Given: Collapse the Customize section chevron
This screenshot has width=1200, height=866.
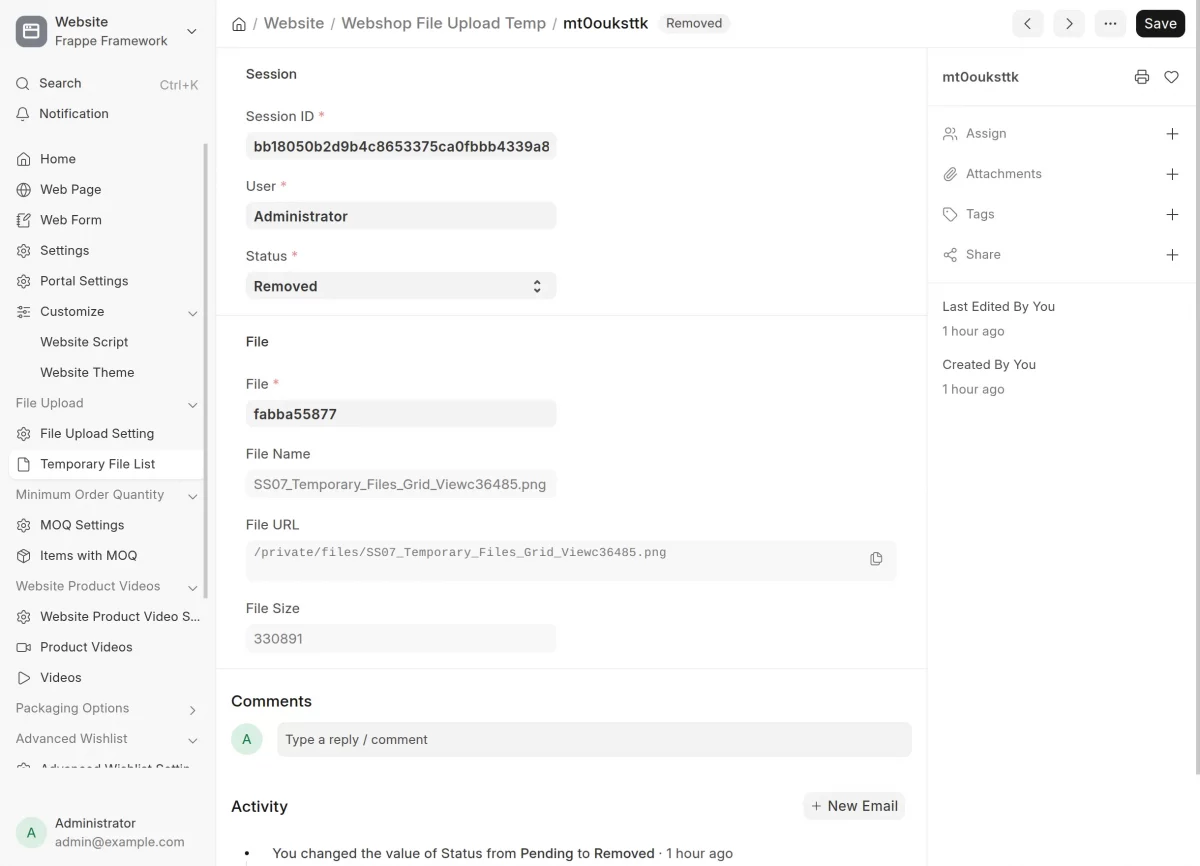Looking at the screenshot, I should (x=193, y=313).
